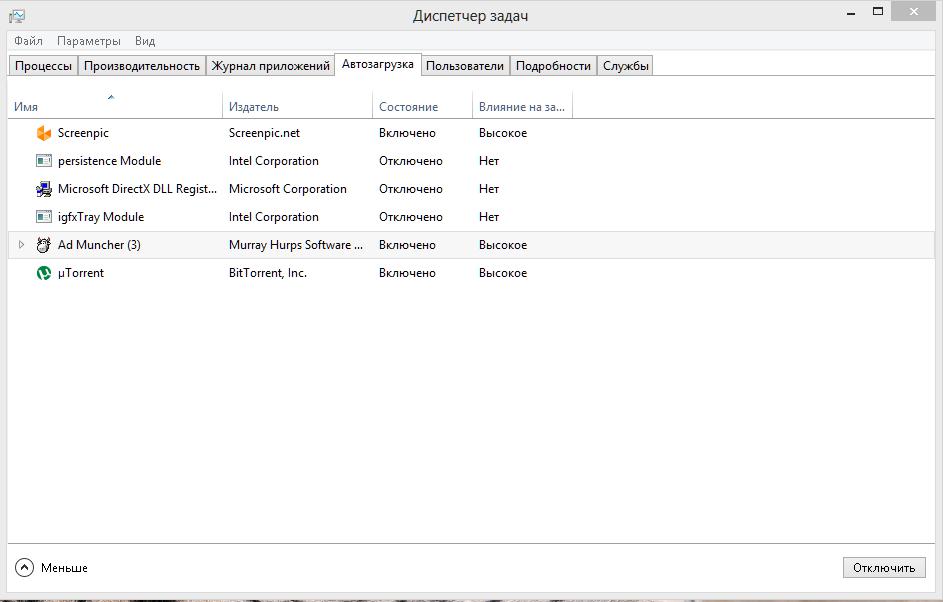The image size is (943, 602).
Task: Collapse view with the Меньше arrow icon
Action: (x=24, y=568)
